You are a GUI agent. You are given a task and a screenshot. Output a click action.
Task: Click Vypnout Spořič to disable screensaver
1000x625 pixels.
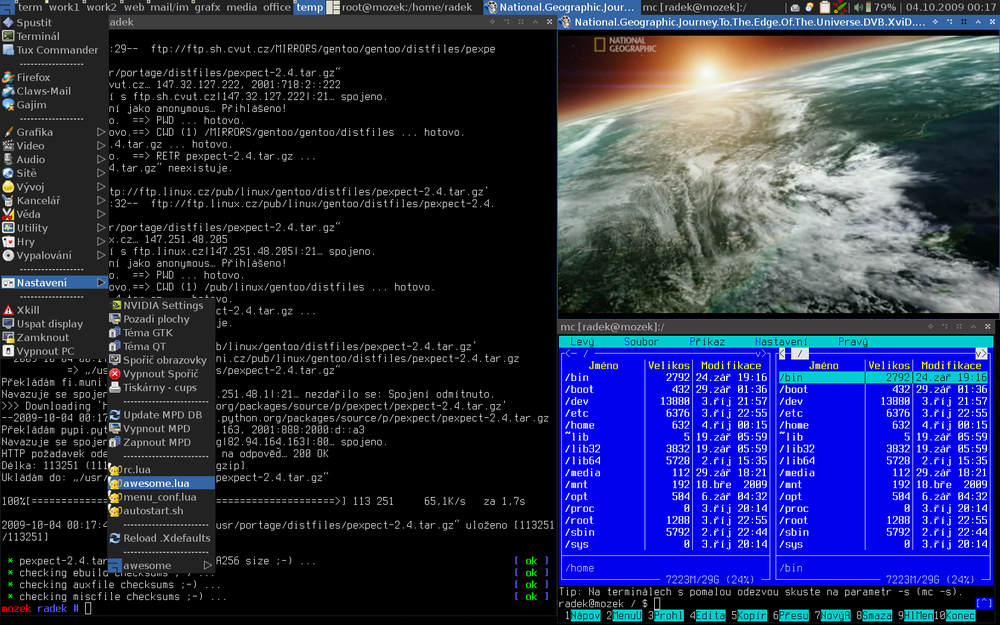coord(160,374)
